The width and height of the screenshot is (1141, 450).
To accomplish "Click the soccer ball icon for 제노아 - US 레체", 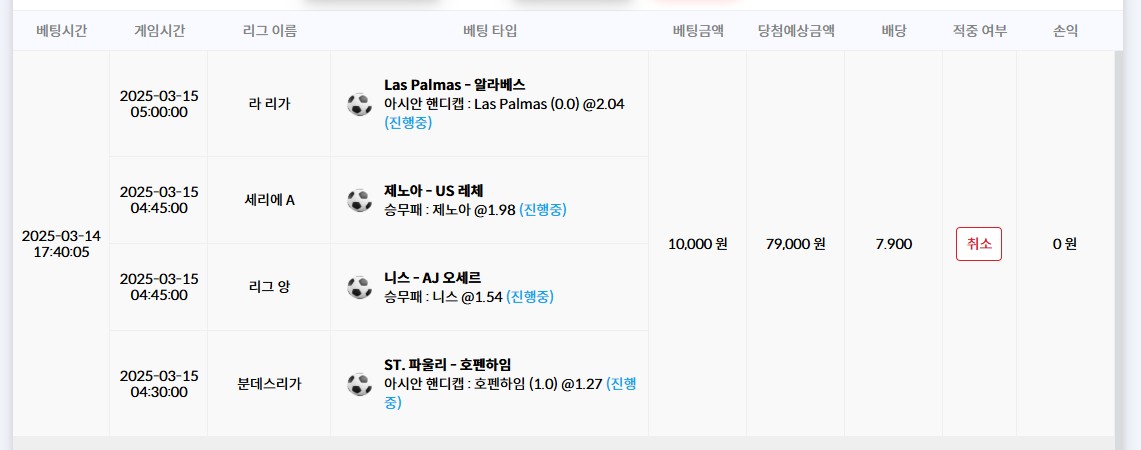I will 359,200.
